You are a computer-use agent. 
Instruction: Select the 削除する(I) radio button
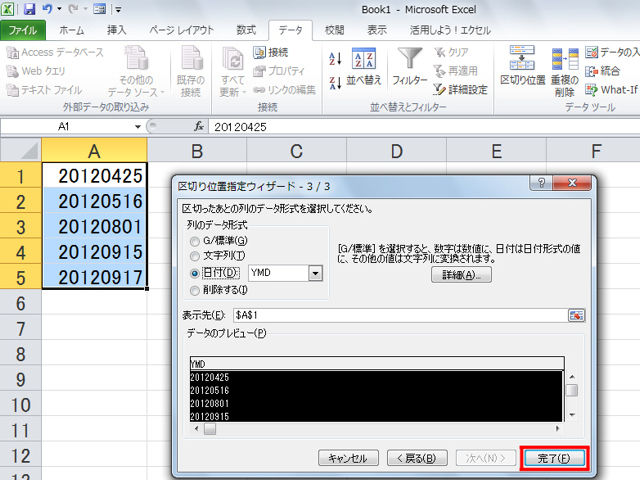click(195, 291)
